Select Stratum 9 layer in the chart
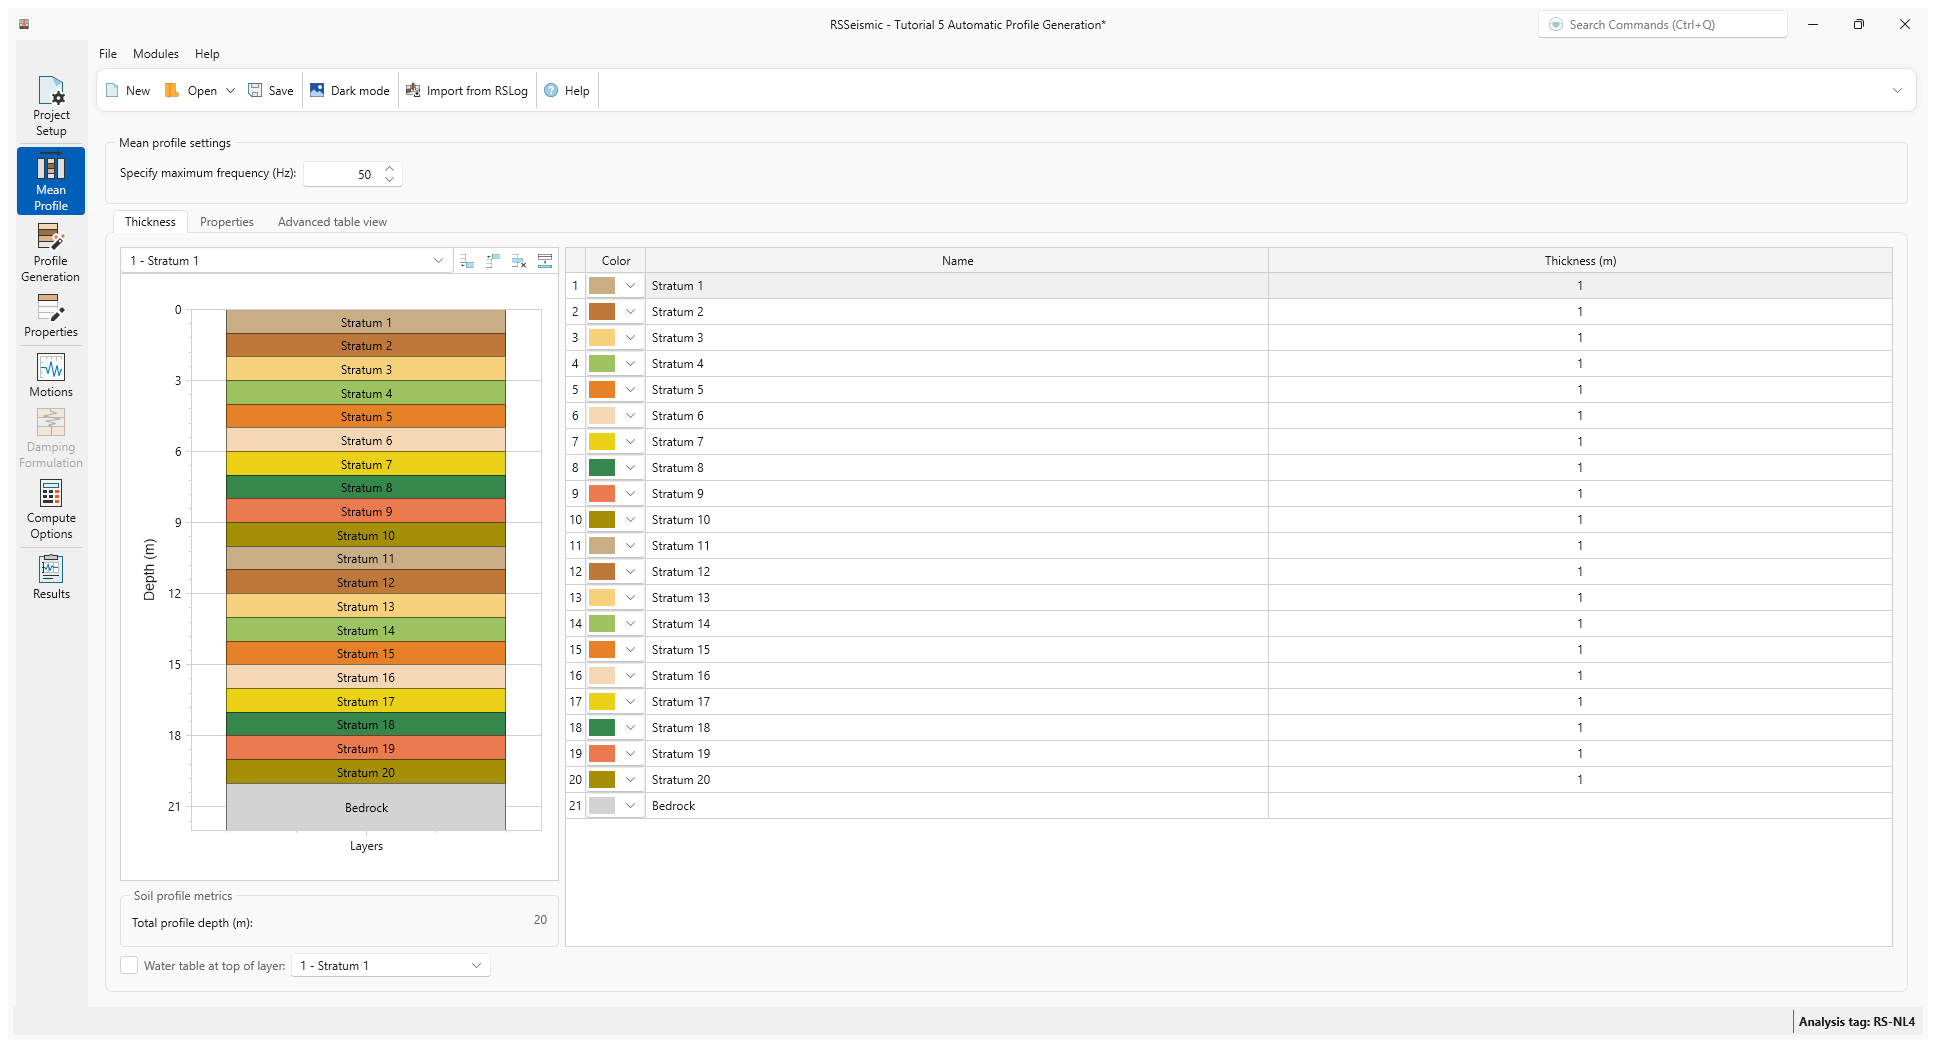 pyautogui.click(x=366, y=511)
